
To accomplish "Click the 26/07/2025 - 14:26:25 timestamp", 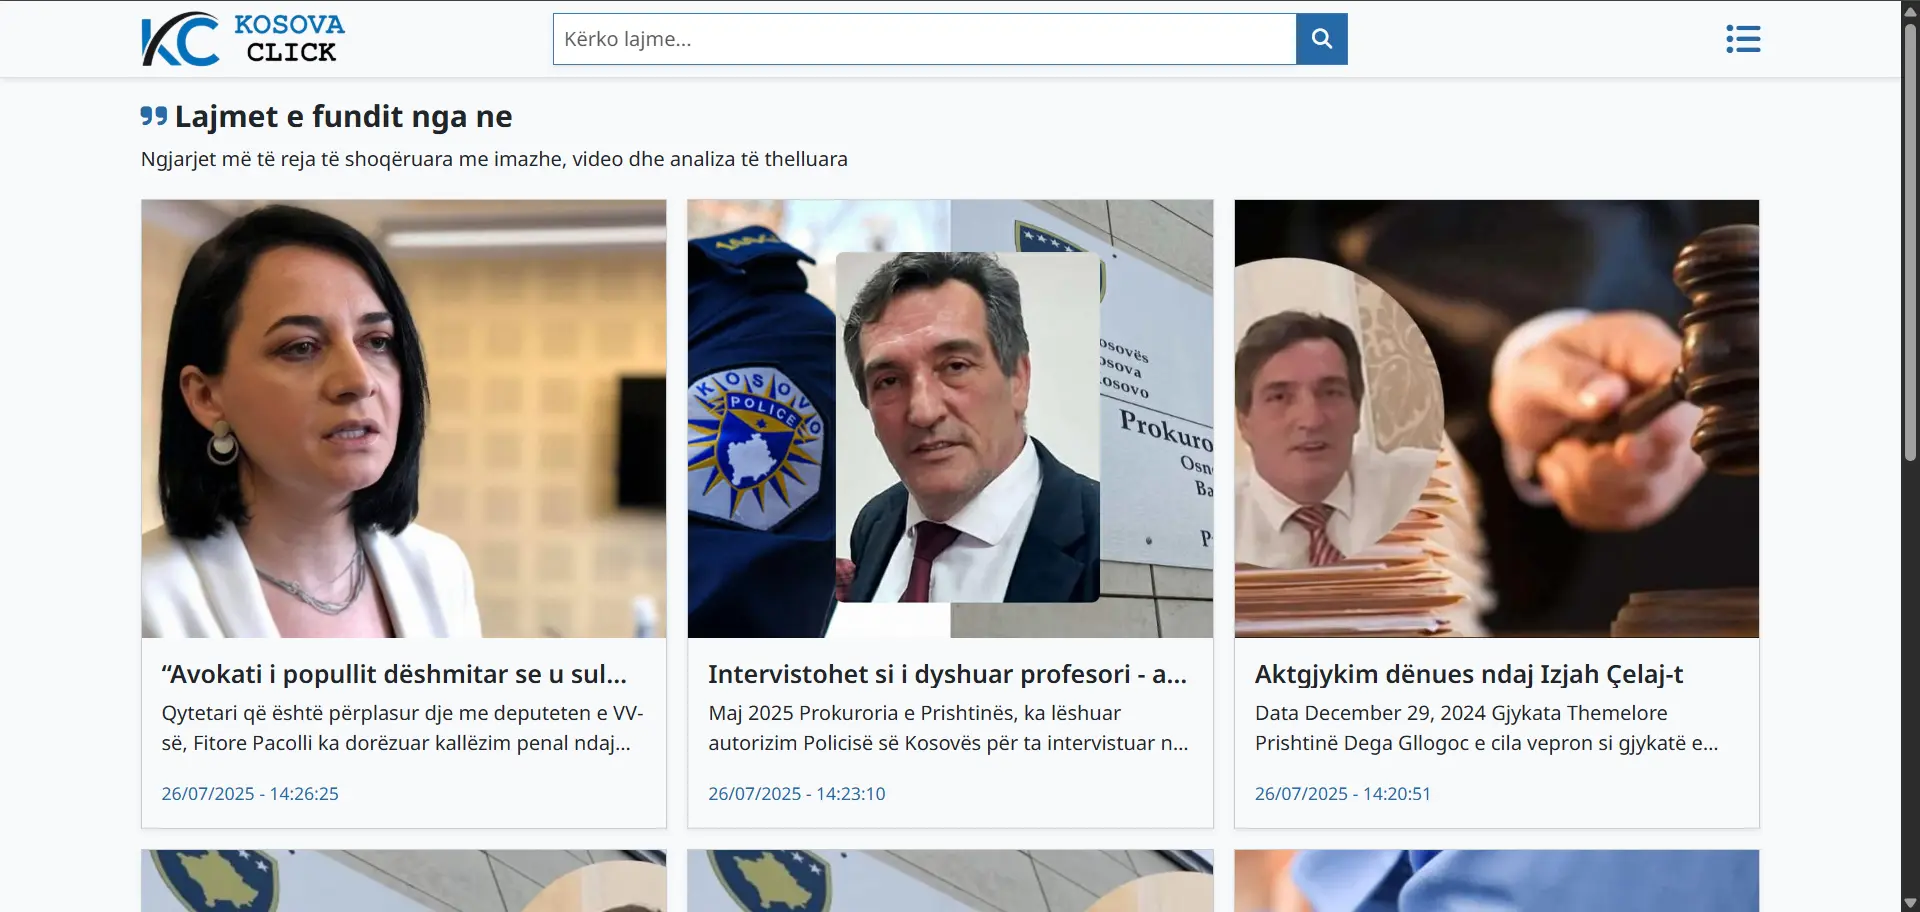I will (x=250, y=794).
